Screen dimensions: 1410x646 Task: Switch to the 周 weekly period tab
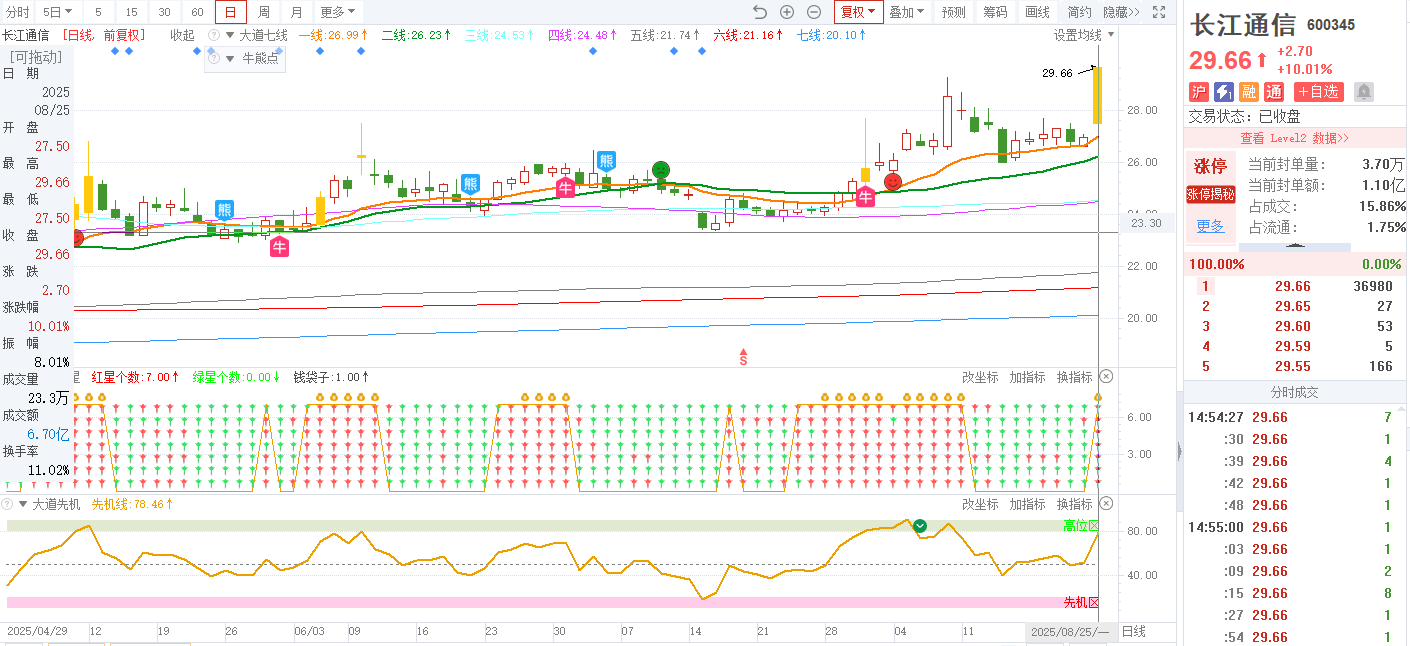(263, 12)
